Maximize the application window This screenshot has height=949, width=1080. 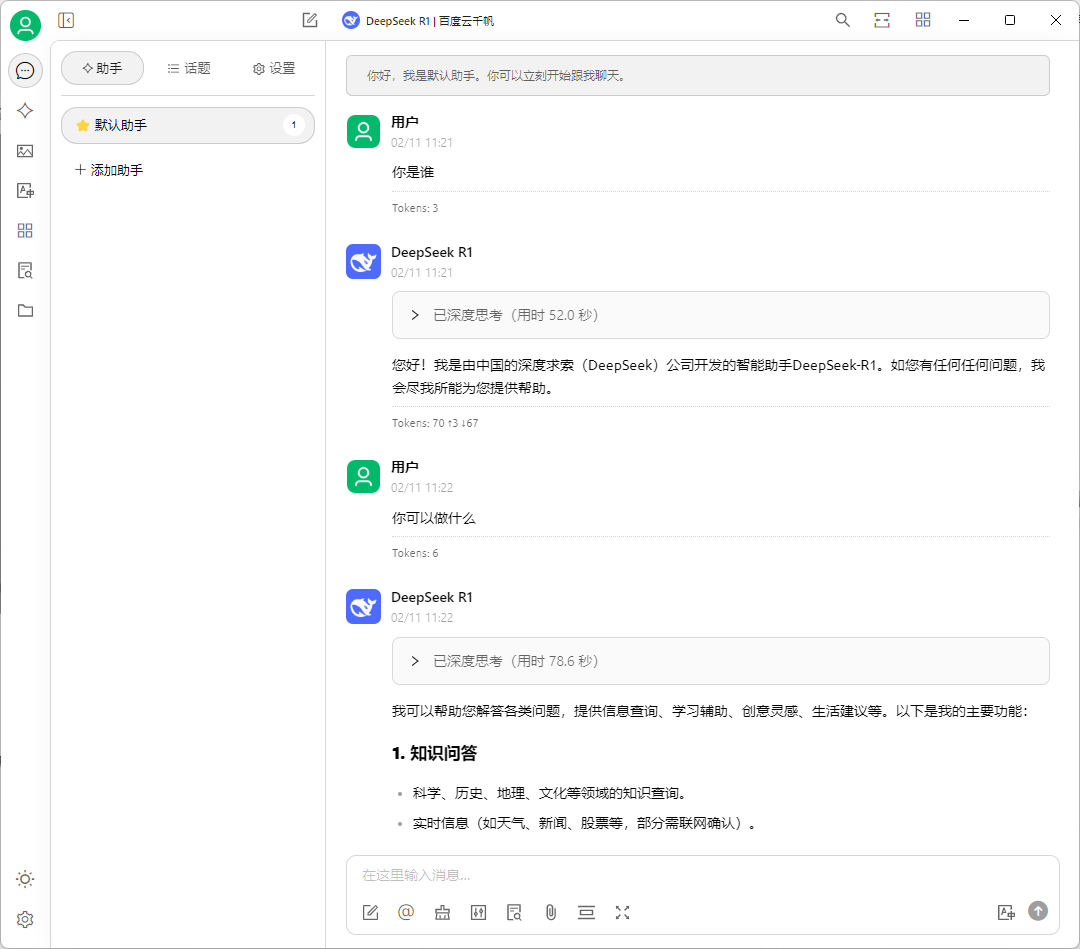point(1010,20)
